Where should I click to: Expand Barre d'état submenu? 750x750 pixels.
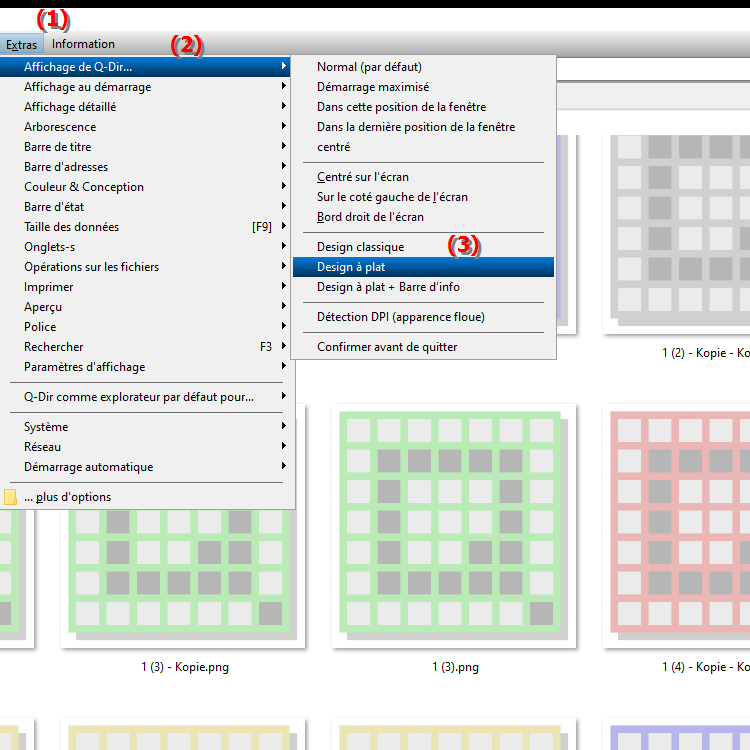point(145,207)
